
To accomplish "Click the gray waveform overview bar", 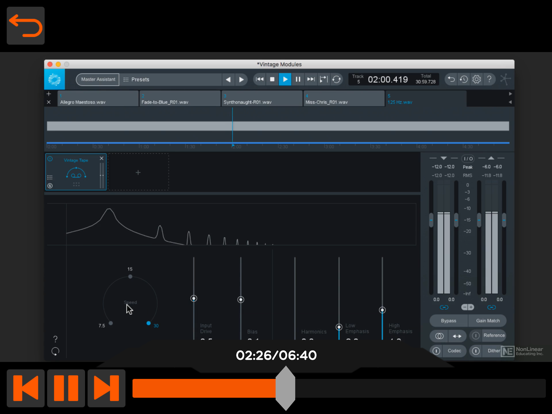I will pyautogui.click(x=278, y=126).
